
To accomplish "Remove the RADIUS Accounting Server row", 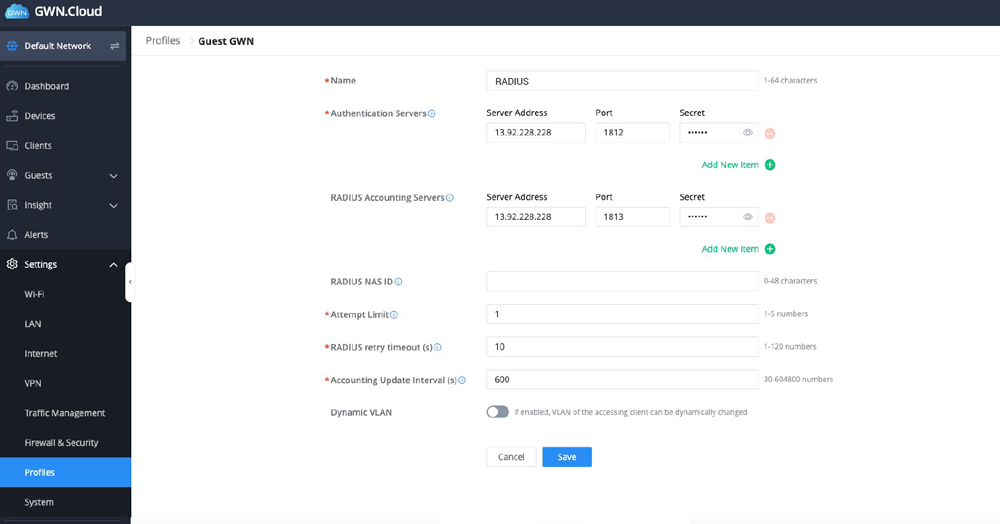I will click(770, 217).
